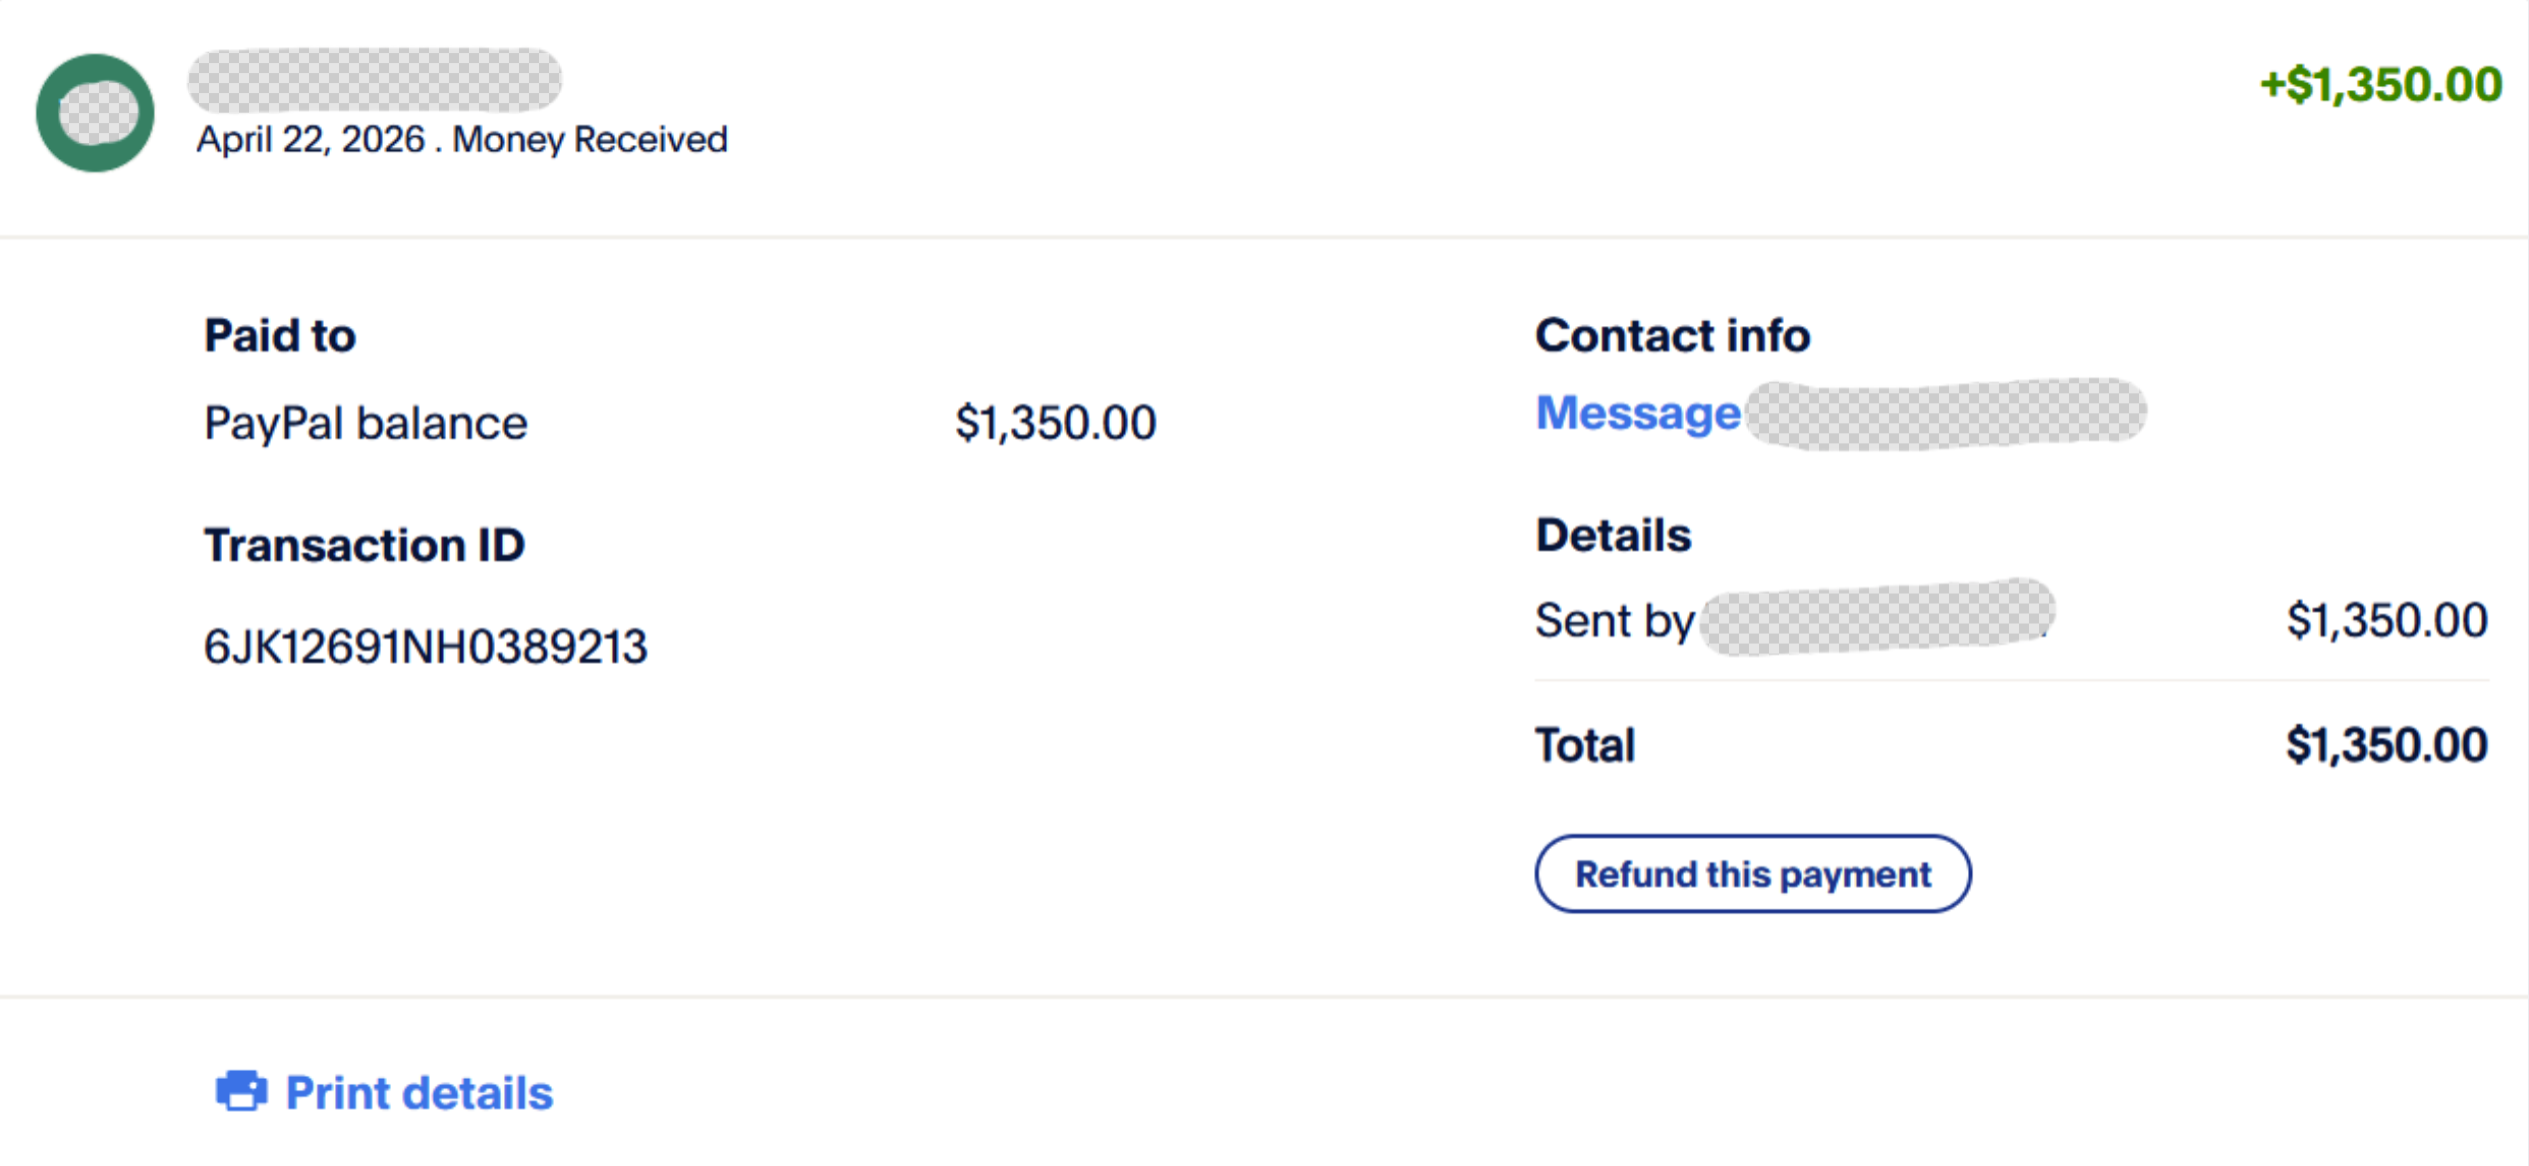This screenshot has width=2529, height=1166.
Task: Click the April 22, 2026 Money Received text
Action: pyautogui.click(x=461, y=140)
